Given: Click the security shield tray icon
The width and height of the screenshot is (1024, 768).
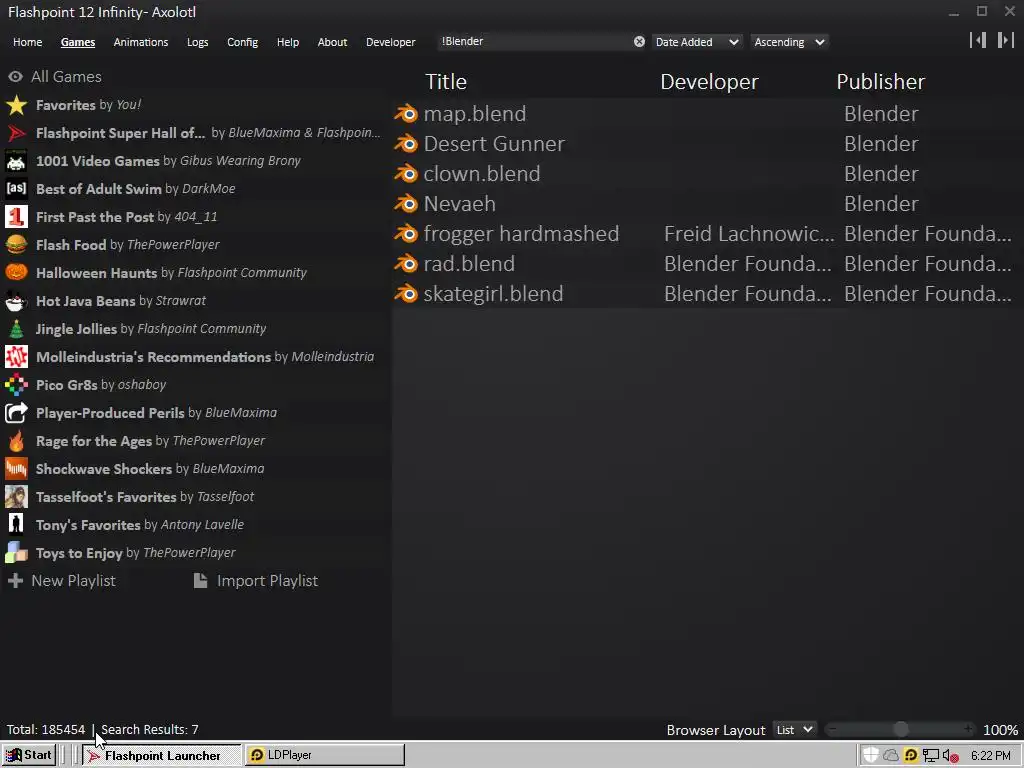Looking at the screenshot, I should (x=871, y=755).
